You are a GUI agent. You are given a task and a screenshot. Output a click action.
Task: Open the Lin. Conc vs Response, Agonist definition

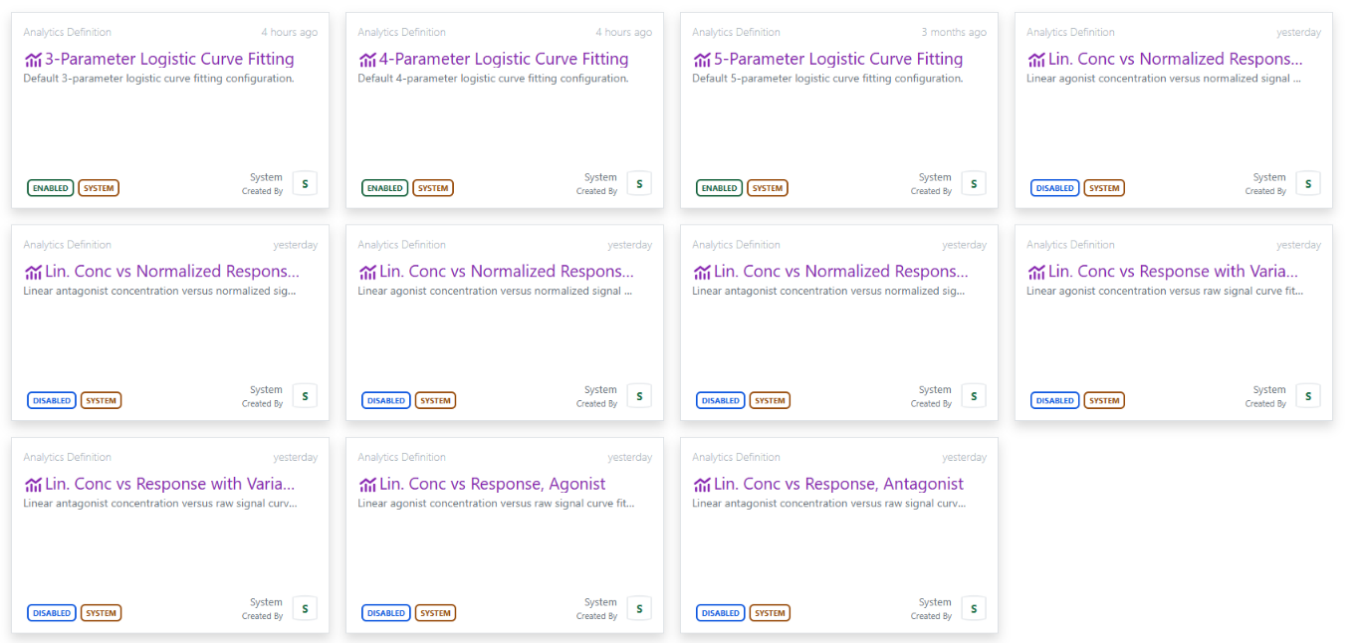(x=492, y=484)
